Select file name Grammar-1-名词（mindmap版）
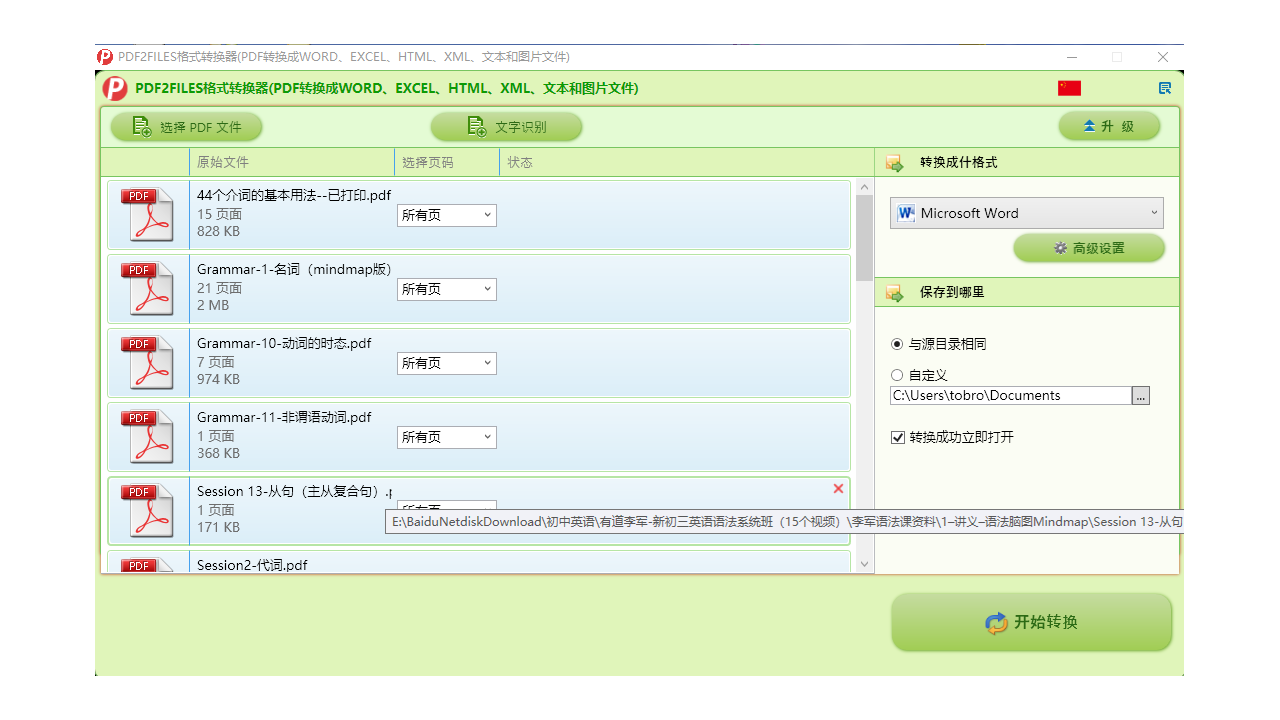This screenshot has width=1280, height=720. (x=295, y=269)
